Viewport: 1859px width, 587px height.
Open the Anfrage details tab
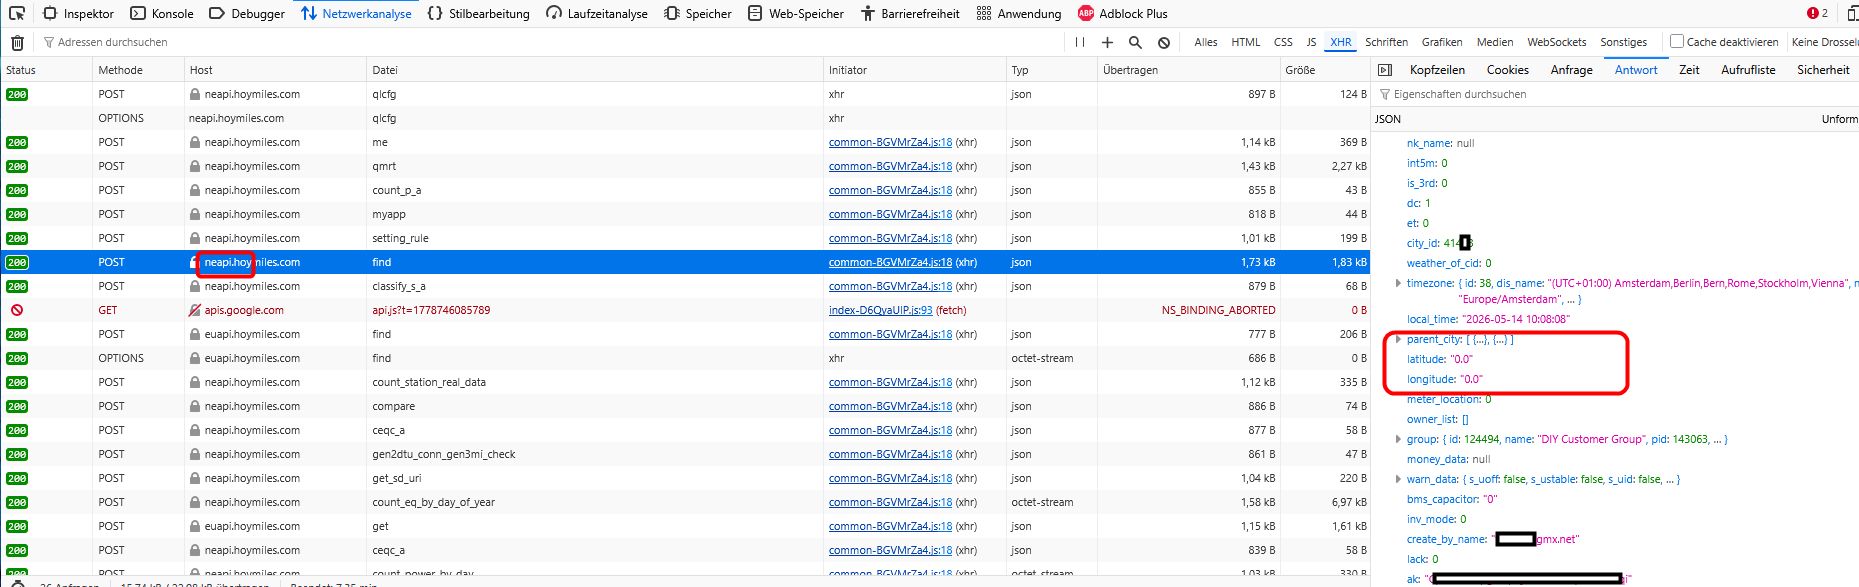1571,70
